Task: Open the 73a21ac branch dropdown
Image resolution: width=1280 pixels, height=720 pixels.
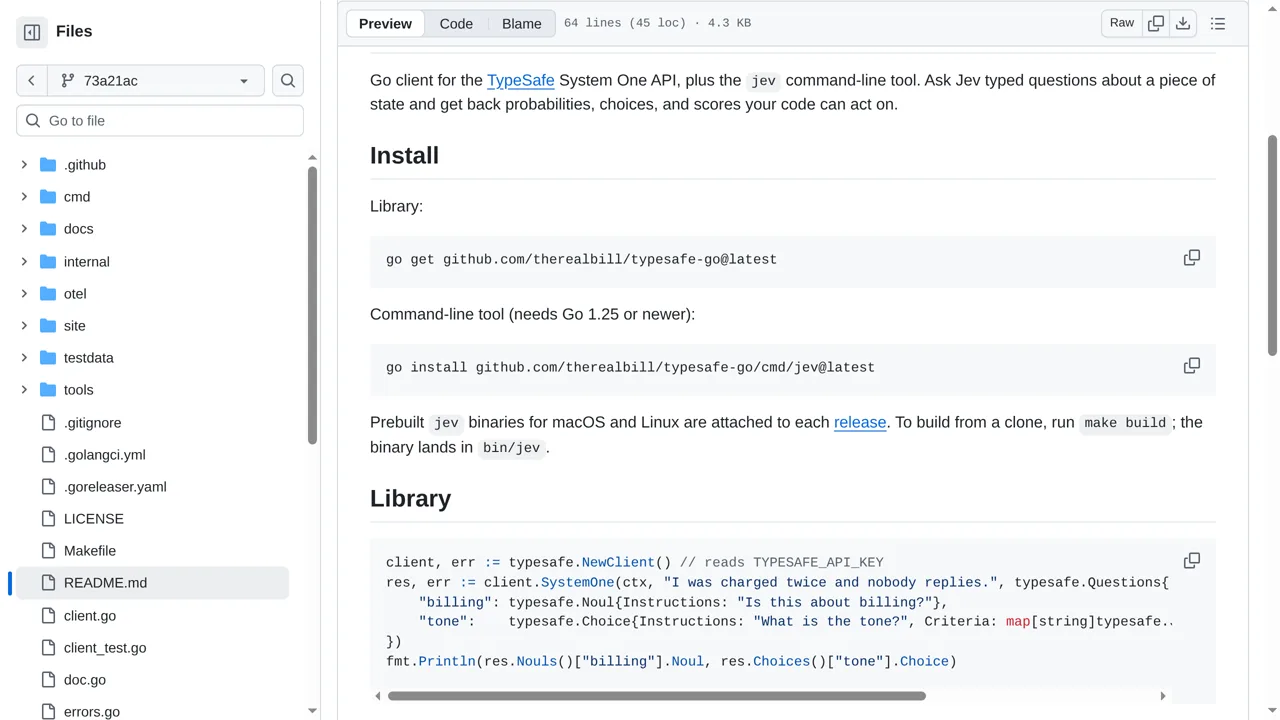Action: point(156,81)
